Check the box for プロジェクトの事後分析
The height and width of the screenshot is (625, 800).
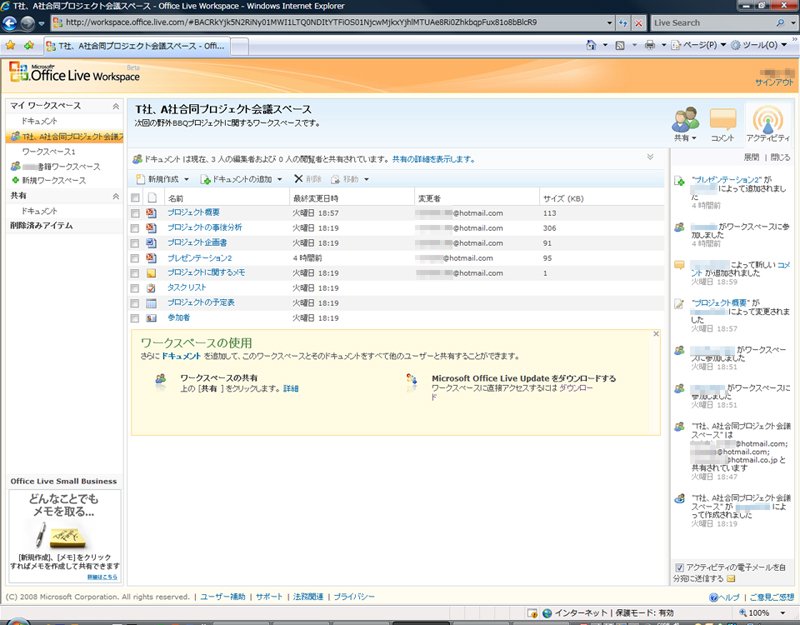[x=135, y=228]
